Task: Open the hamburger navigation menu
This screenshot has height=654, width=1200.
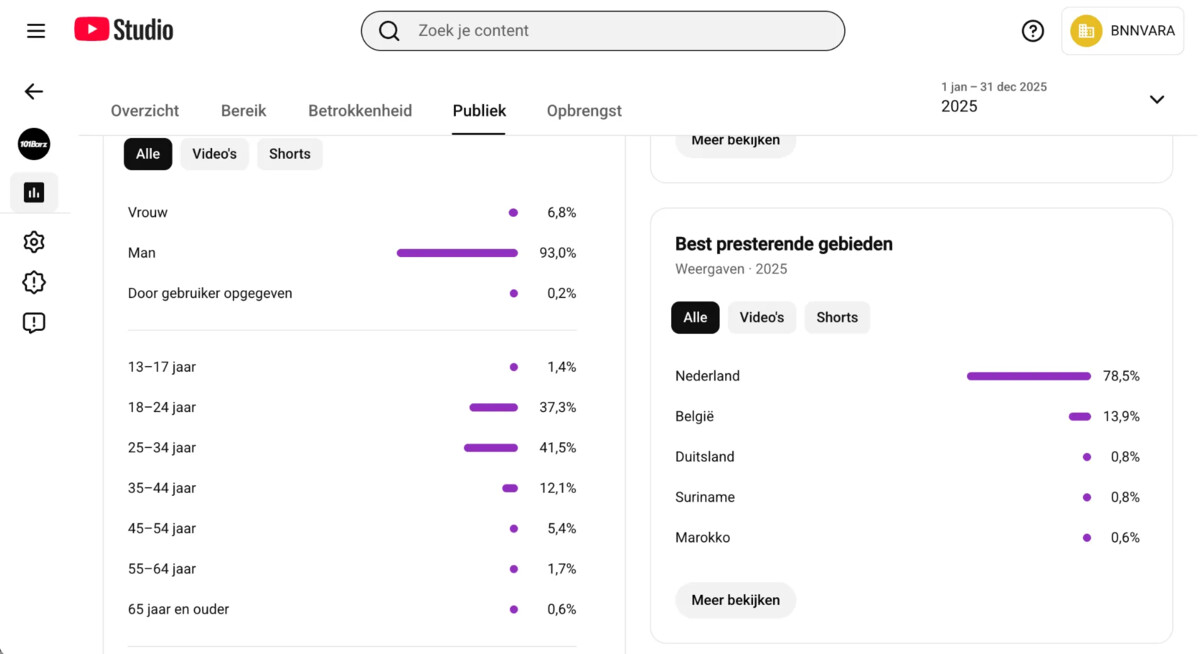Action: click(x=36, y=31)
